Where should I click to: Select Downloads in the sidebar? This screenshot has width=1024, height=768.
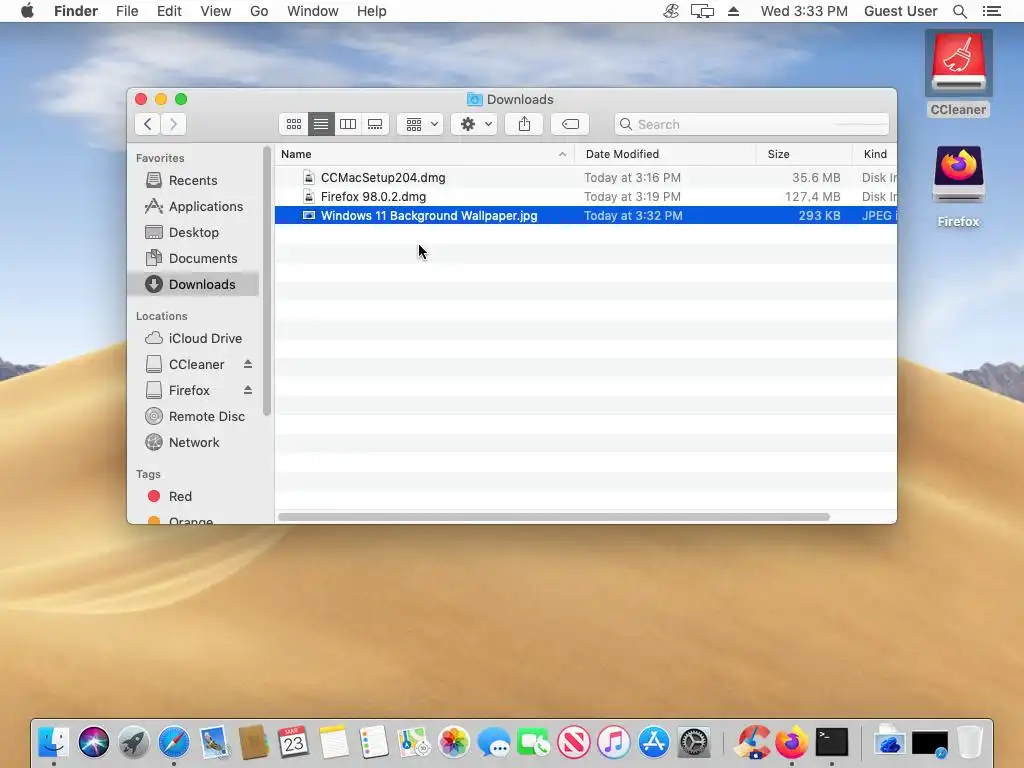(x=193, y=284)
